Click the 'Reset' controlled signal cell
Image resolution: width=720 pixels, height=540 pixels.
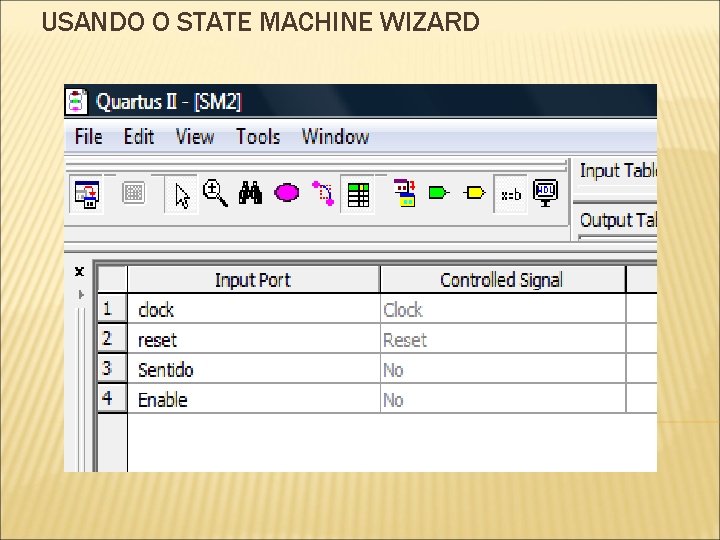click(503, 338)
